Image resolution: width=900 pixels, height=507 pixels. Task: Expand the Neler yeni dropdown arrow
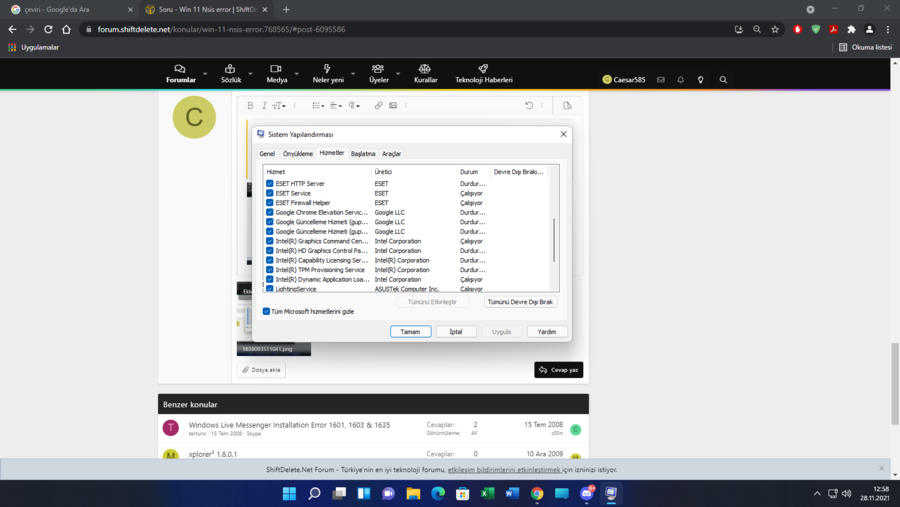tap(353, 73)
